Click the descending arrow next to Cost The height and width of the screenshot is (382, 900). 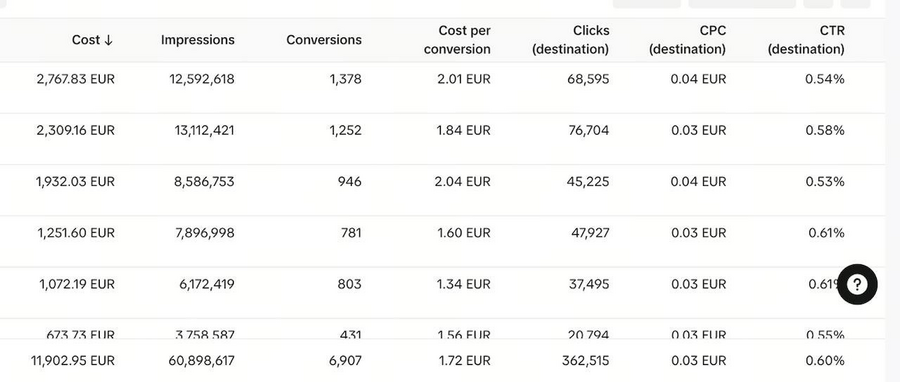point(108,40)
